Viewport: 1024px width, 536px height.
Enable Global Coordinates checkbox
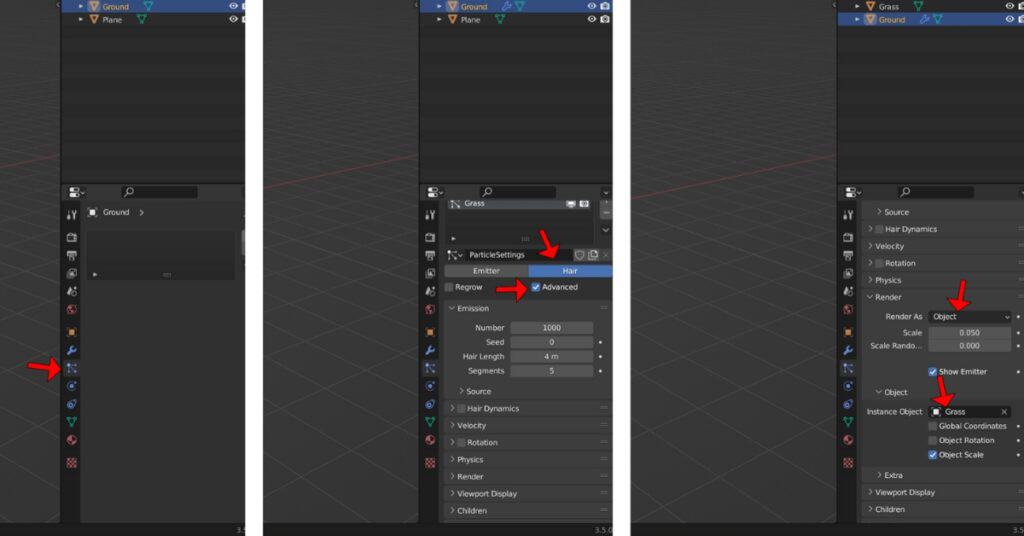933,426
